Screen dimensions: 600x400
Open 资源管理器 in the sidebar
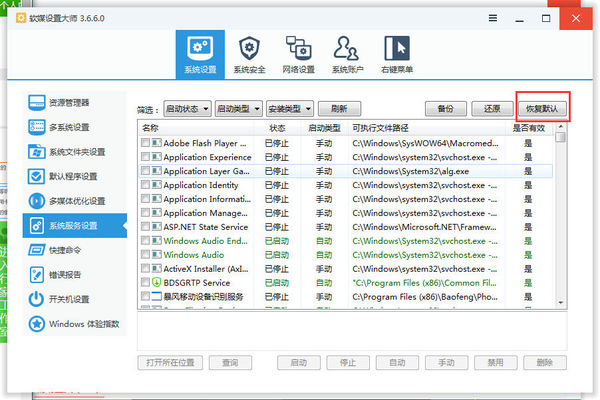click(x=75, y=102)
